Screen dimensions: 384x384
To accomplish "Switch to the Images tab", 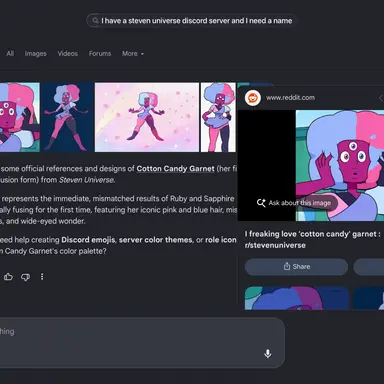I will tap(36, 53).
